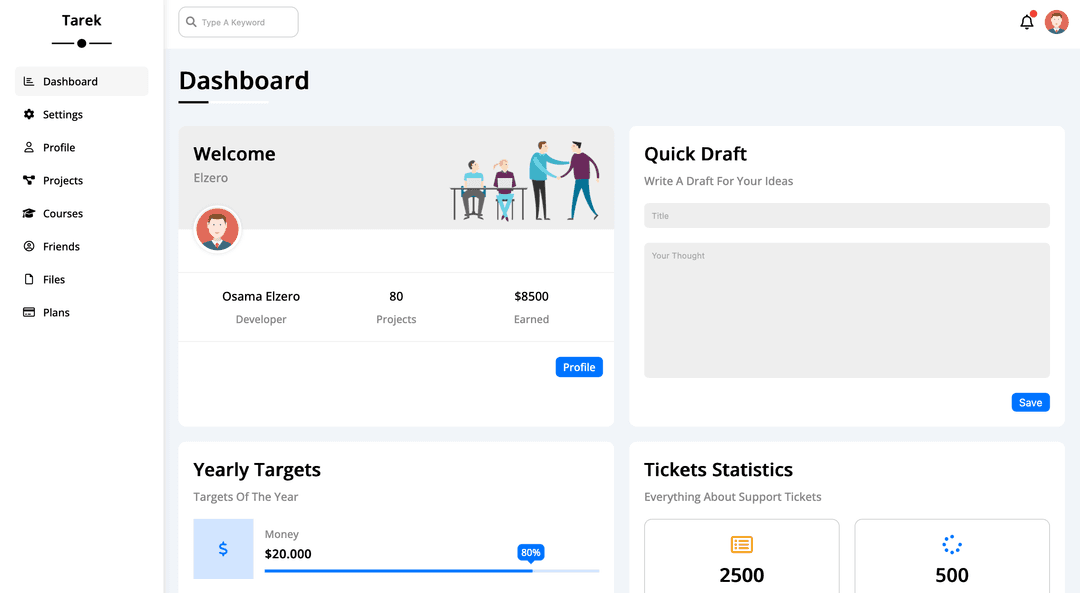The height and width of the screenshot is (593, 1080).
Task: Click the Your Thought text area
Action: coord(847,310)
